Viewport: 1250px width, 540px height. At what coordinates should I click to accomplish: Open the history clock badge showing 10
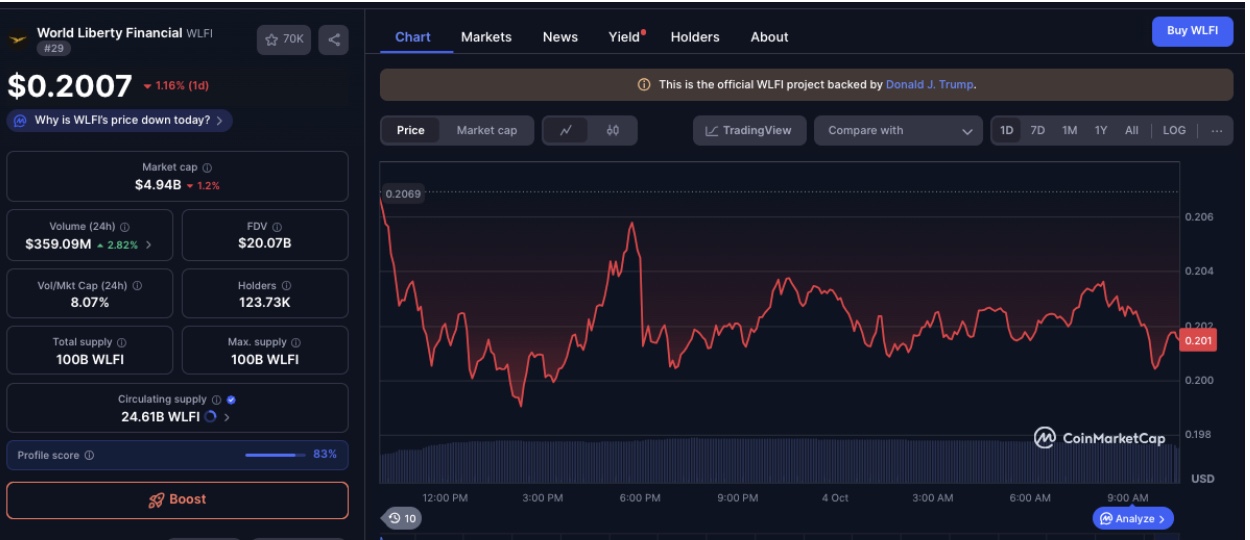pos(402,518)
